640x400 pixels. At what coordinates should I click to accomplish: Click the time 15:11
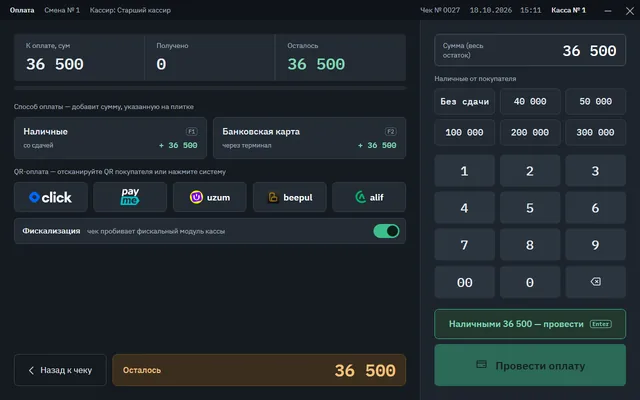click(x=531, y=10)
